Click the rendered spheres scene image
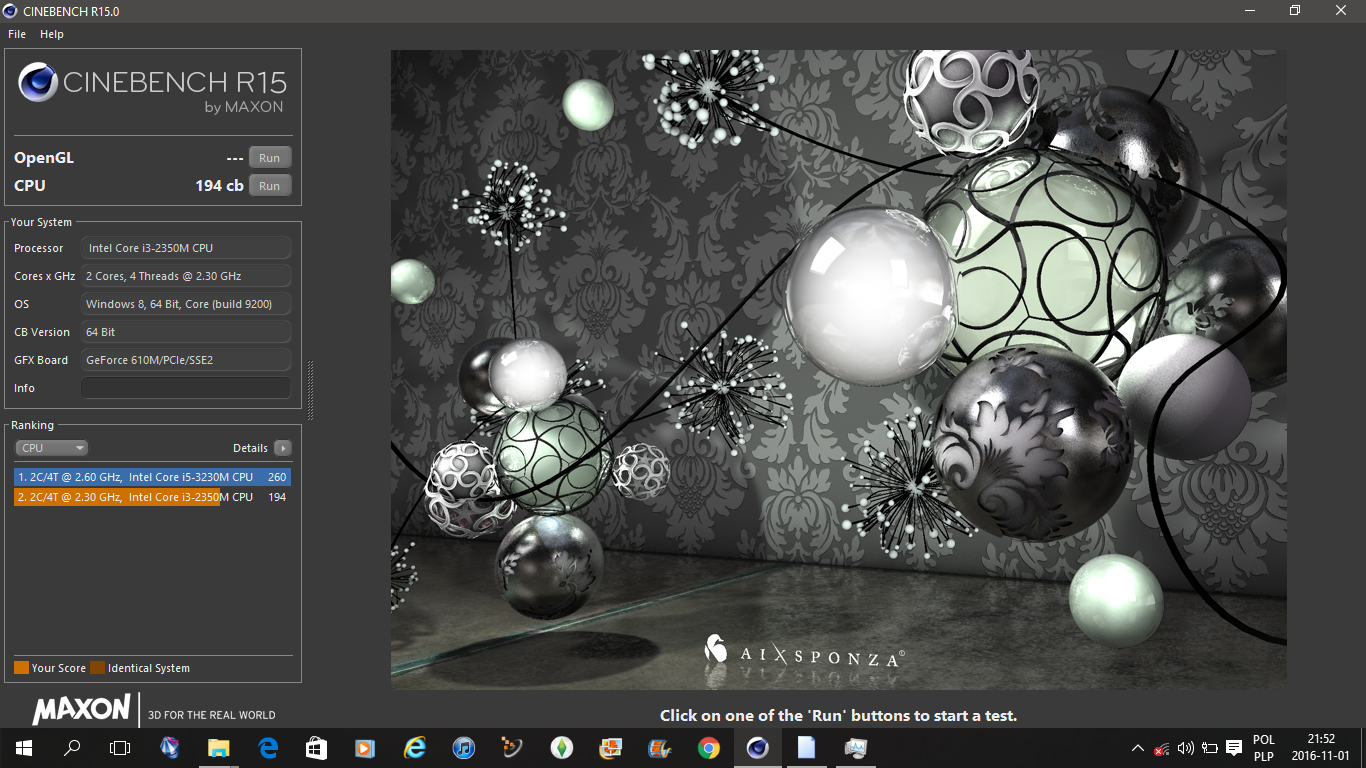This screenshot has width=1366, height=768. [x=838, y=370]
